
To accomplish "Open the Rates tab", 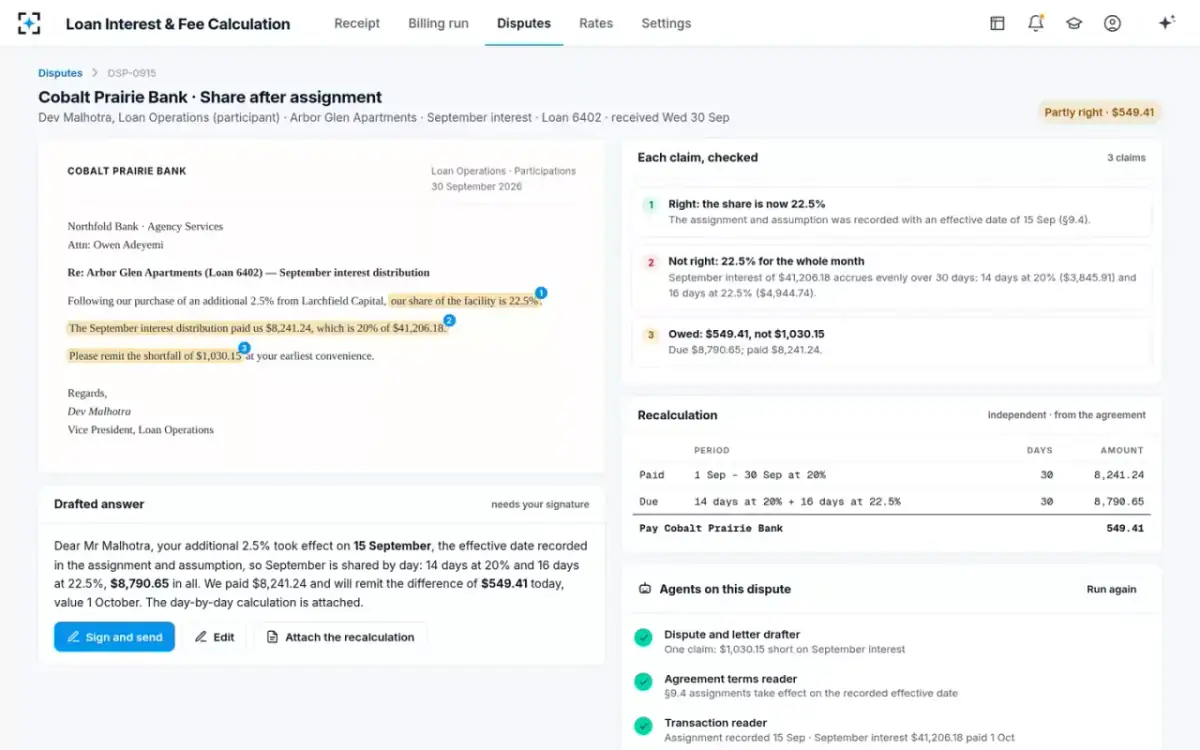I will point(596,23).
